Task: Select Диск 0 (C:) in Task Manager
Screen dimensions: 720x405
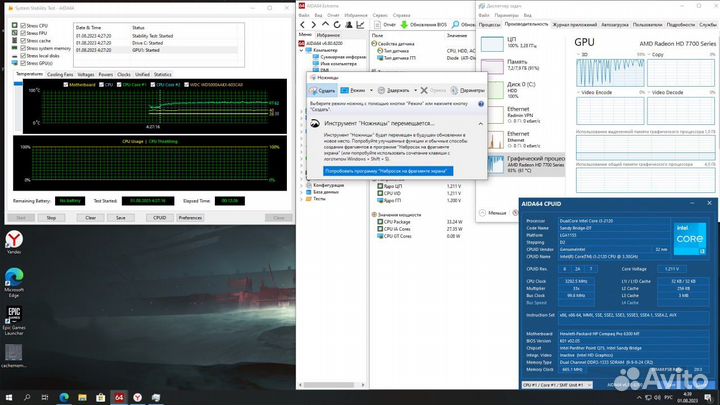Action: coord(521,90)
